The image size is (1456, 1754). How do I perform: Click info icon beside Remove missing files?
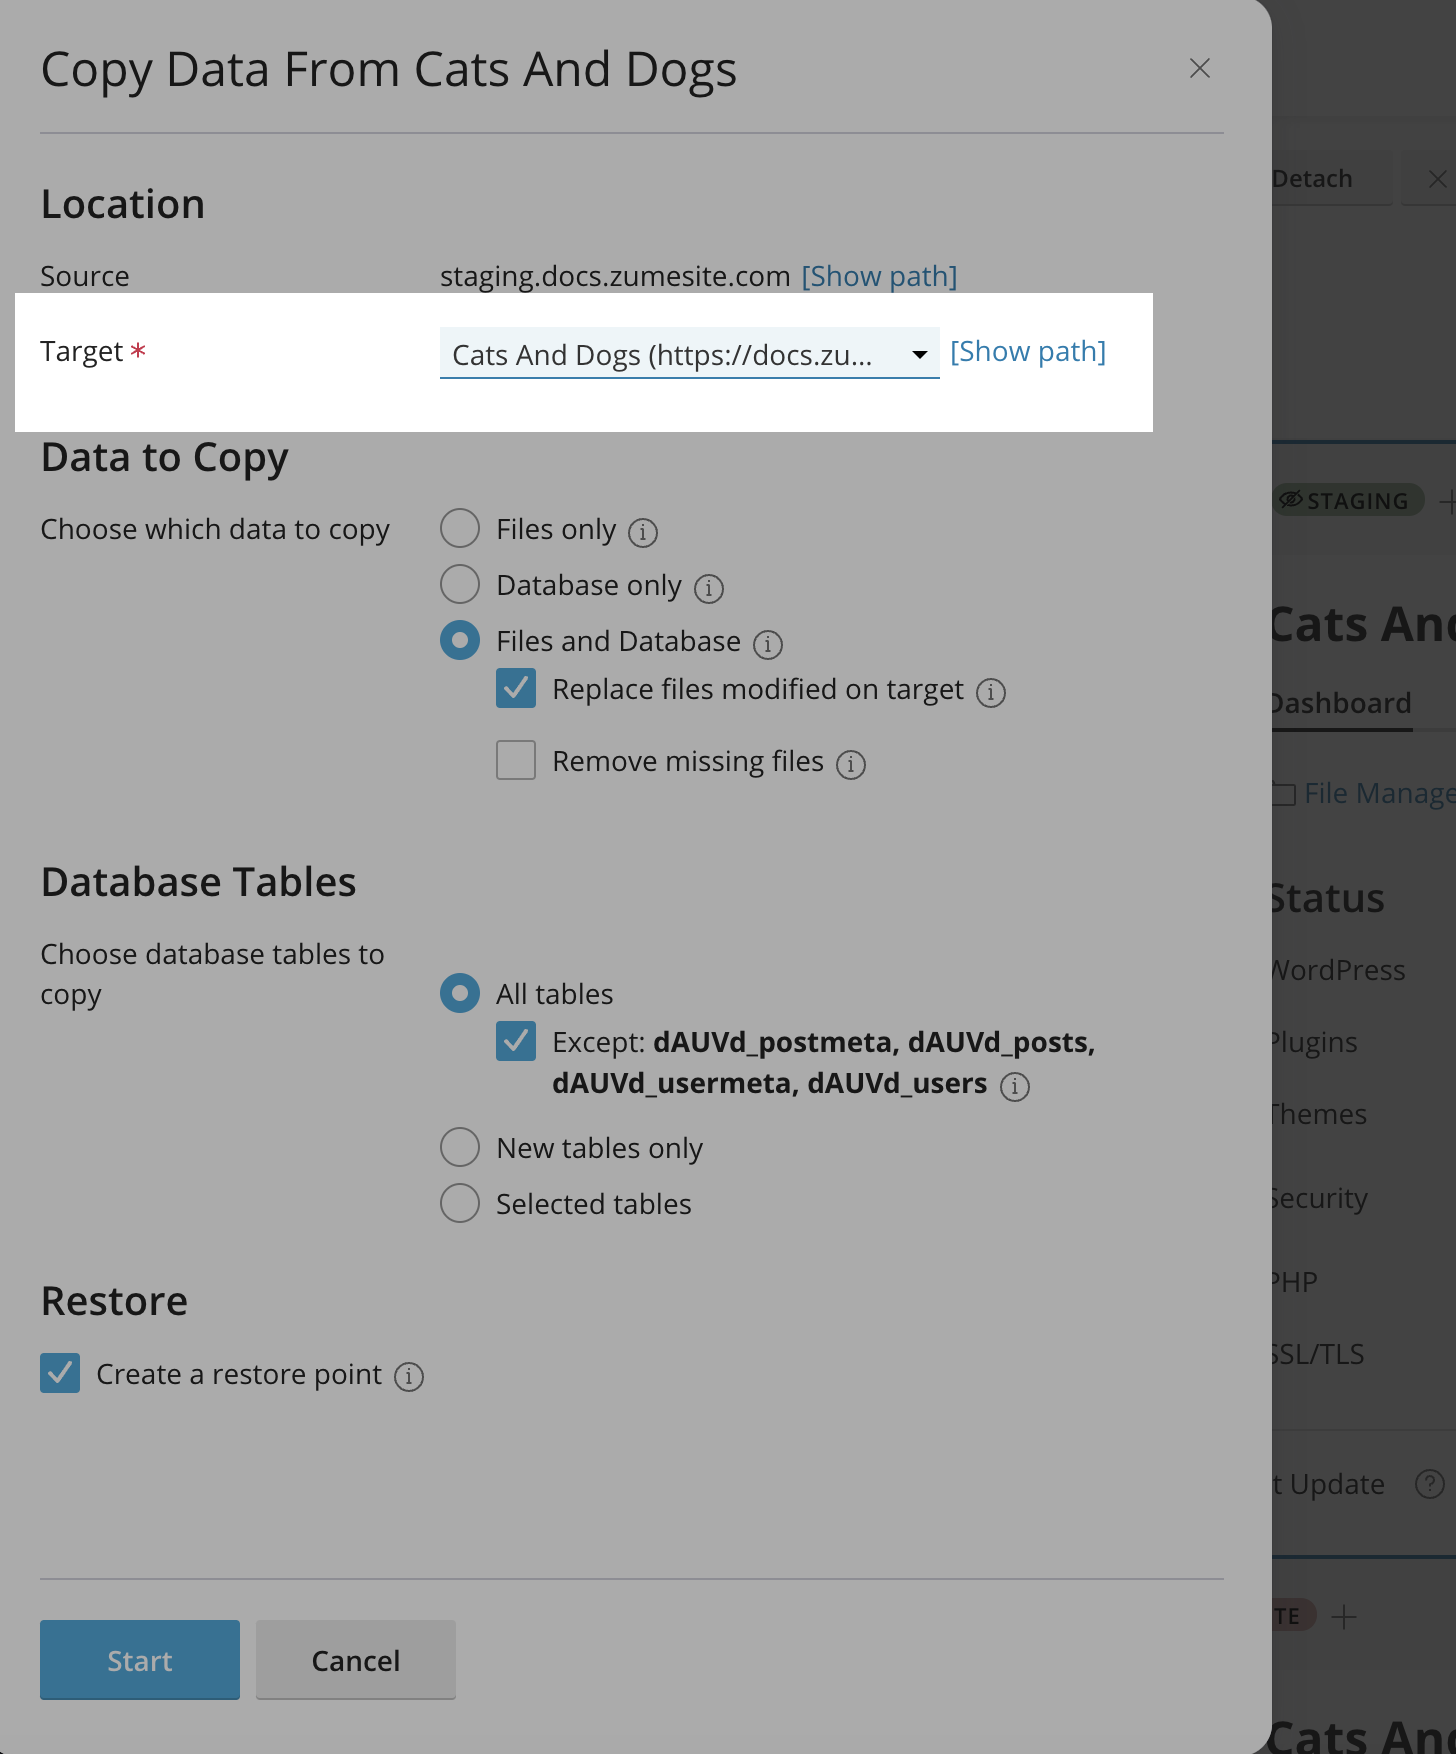coord(850,764)
